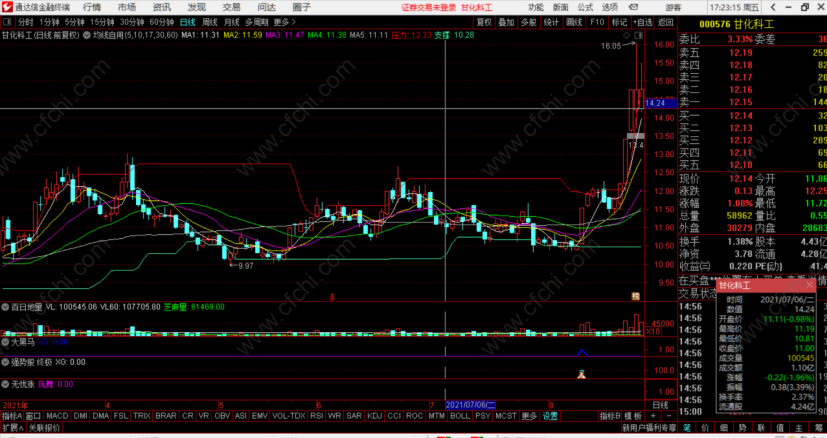Switch to 5分钟 chart period
Screen dimensions: 827x438
tap(75, 22)
